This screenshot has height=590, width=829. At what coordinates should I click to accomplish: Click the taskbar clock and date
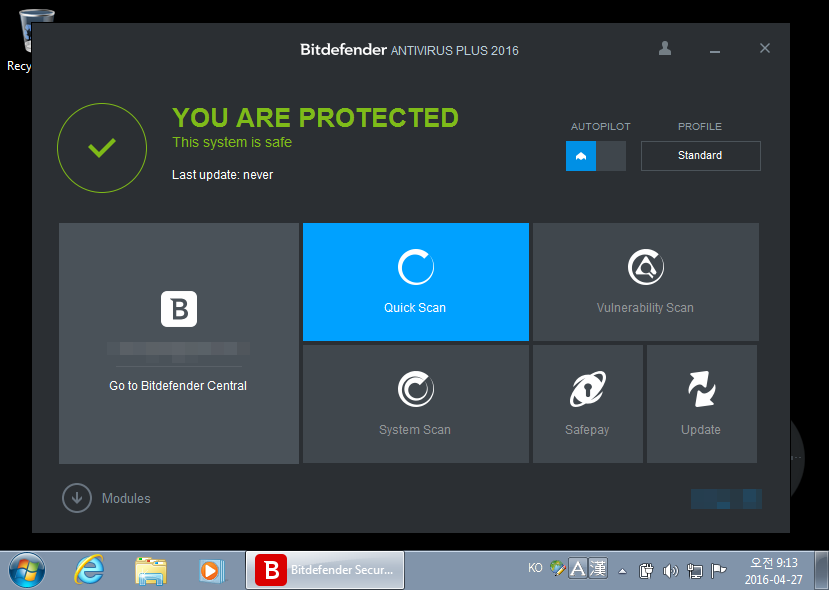click(773, 570)
